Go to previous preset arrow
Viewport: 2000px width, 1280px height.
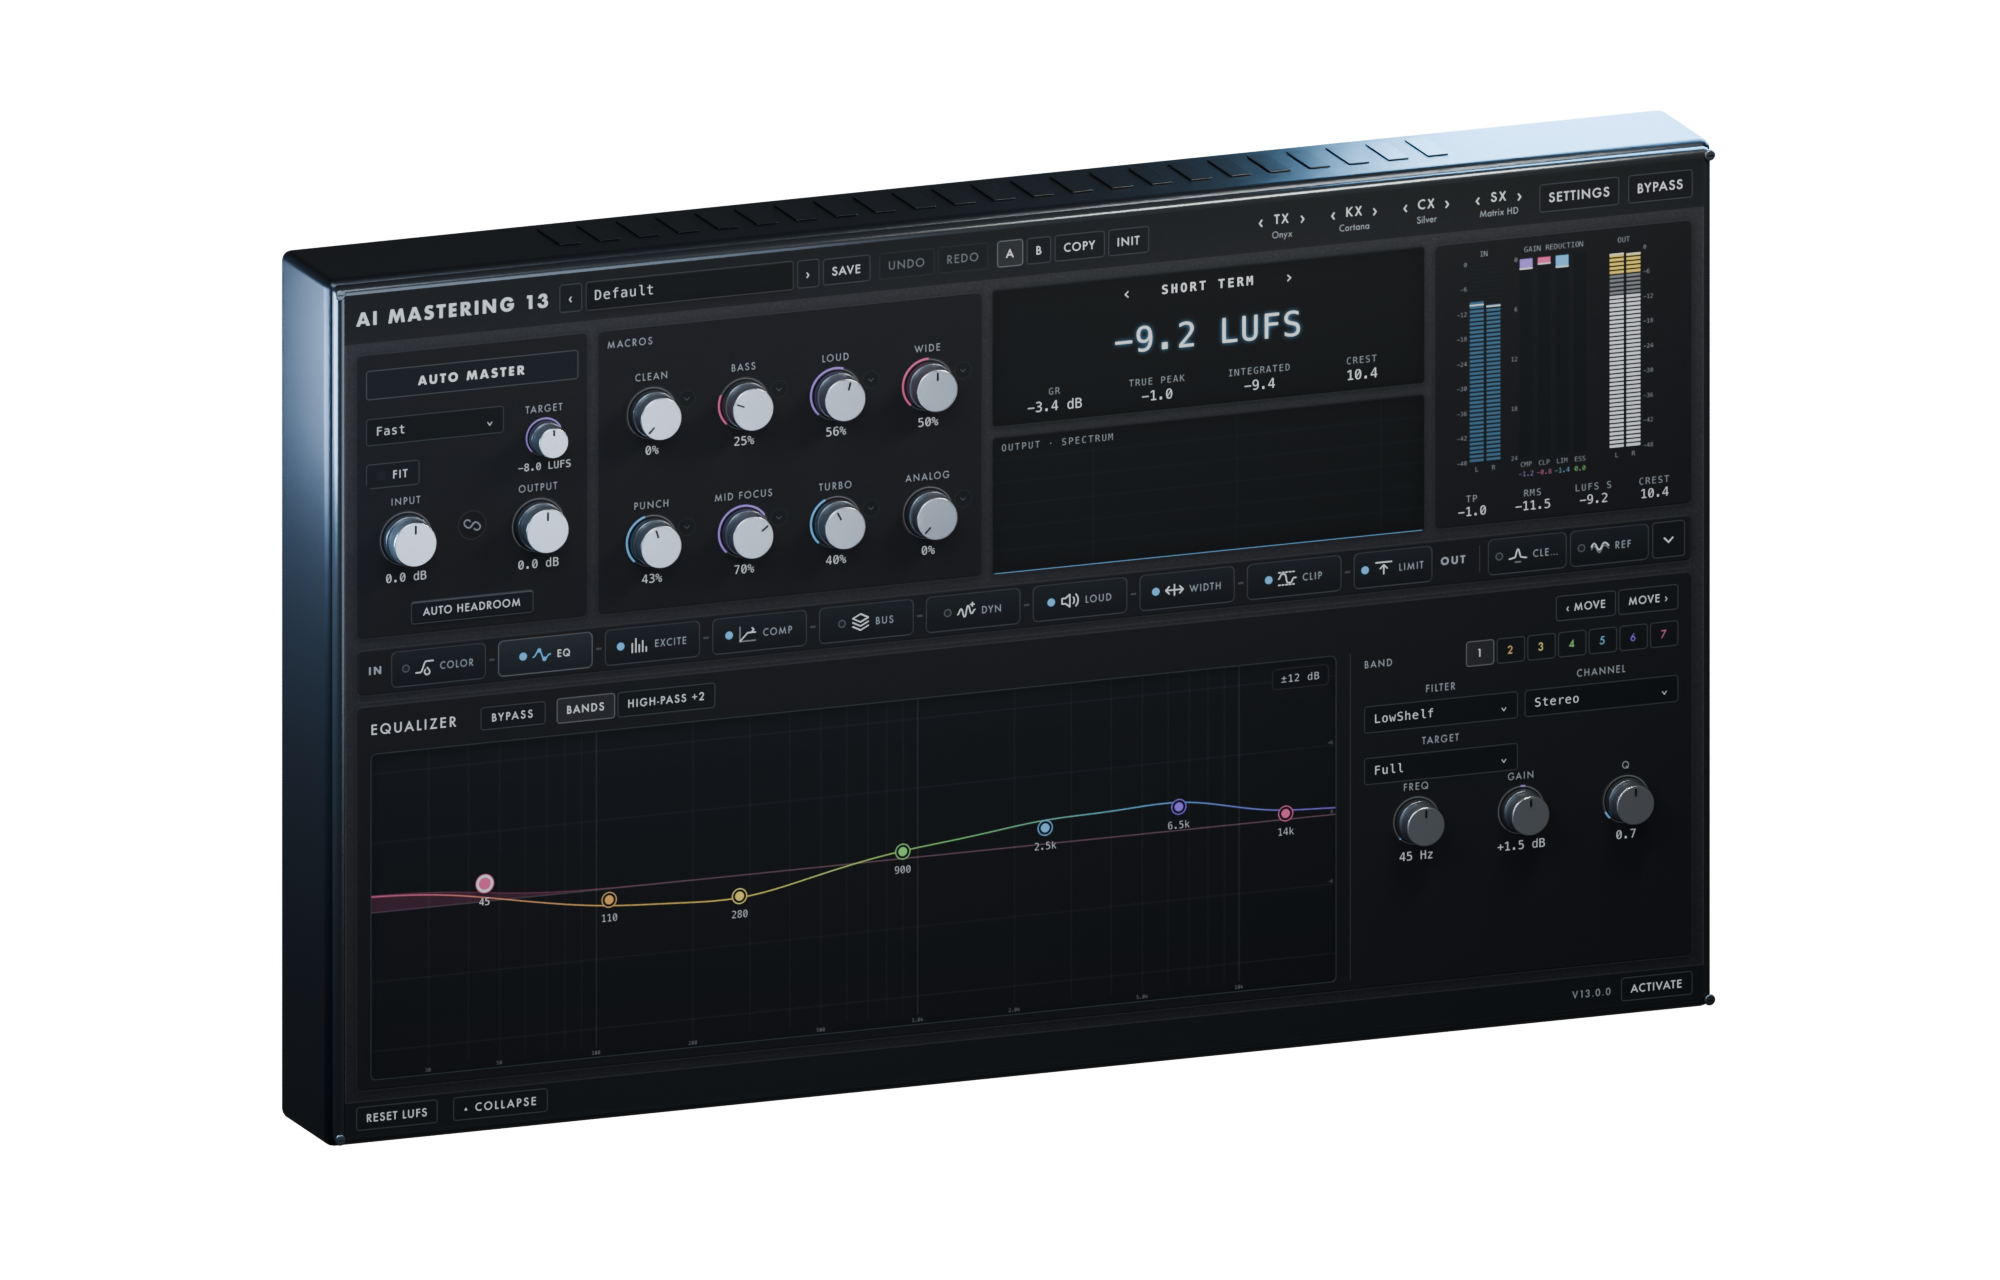pyautogui.click(x=571, y=298)
